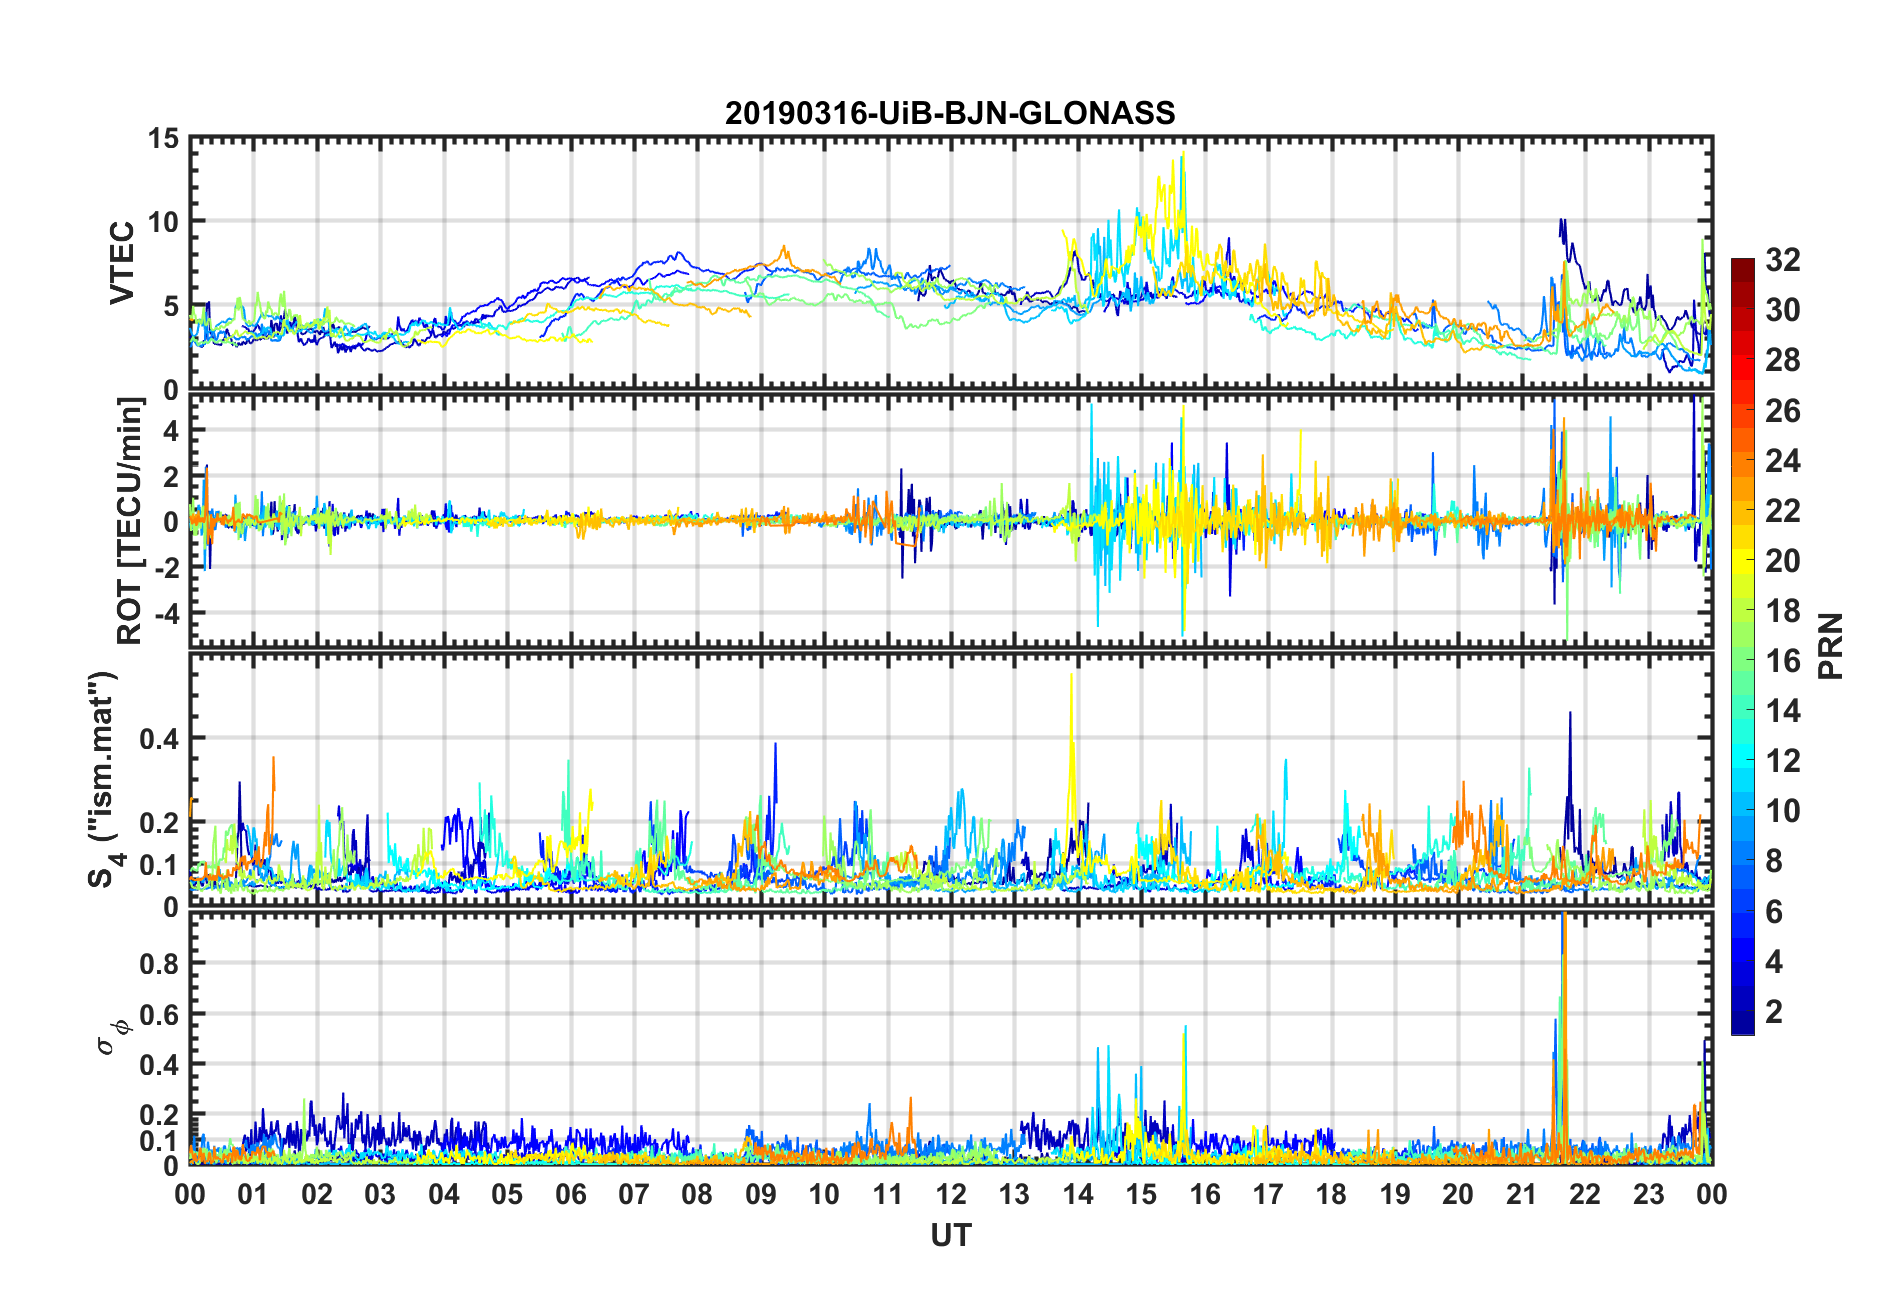
Task: Click colorbar tick value 18
Action: (x=1783, y=610)
